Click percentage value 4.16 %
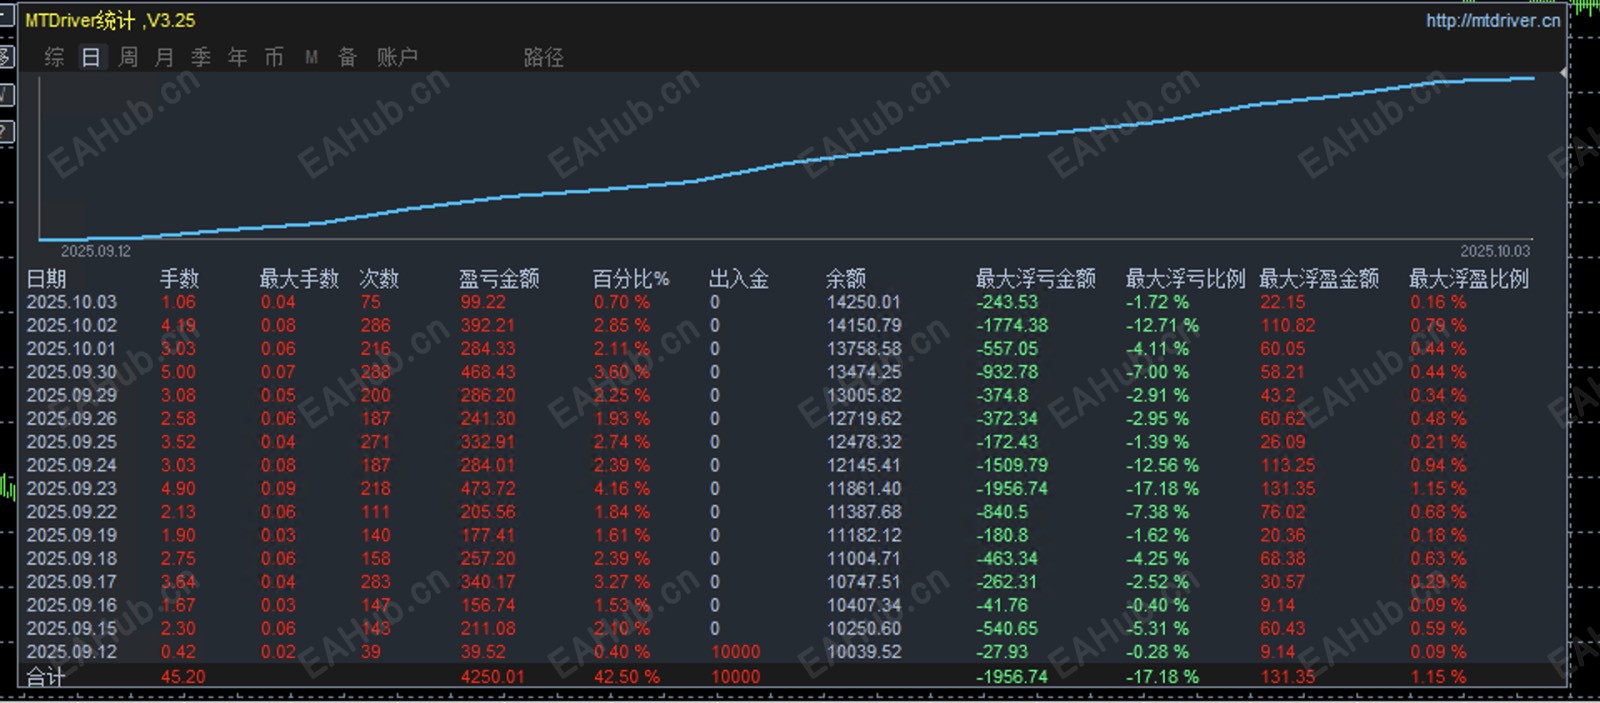This screenshot has width=1600, height=703. click(621, 489)
